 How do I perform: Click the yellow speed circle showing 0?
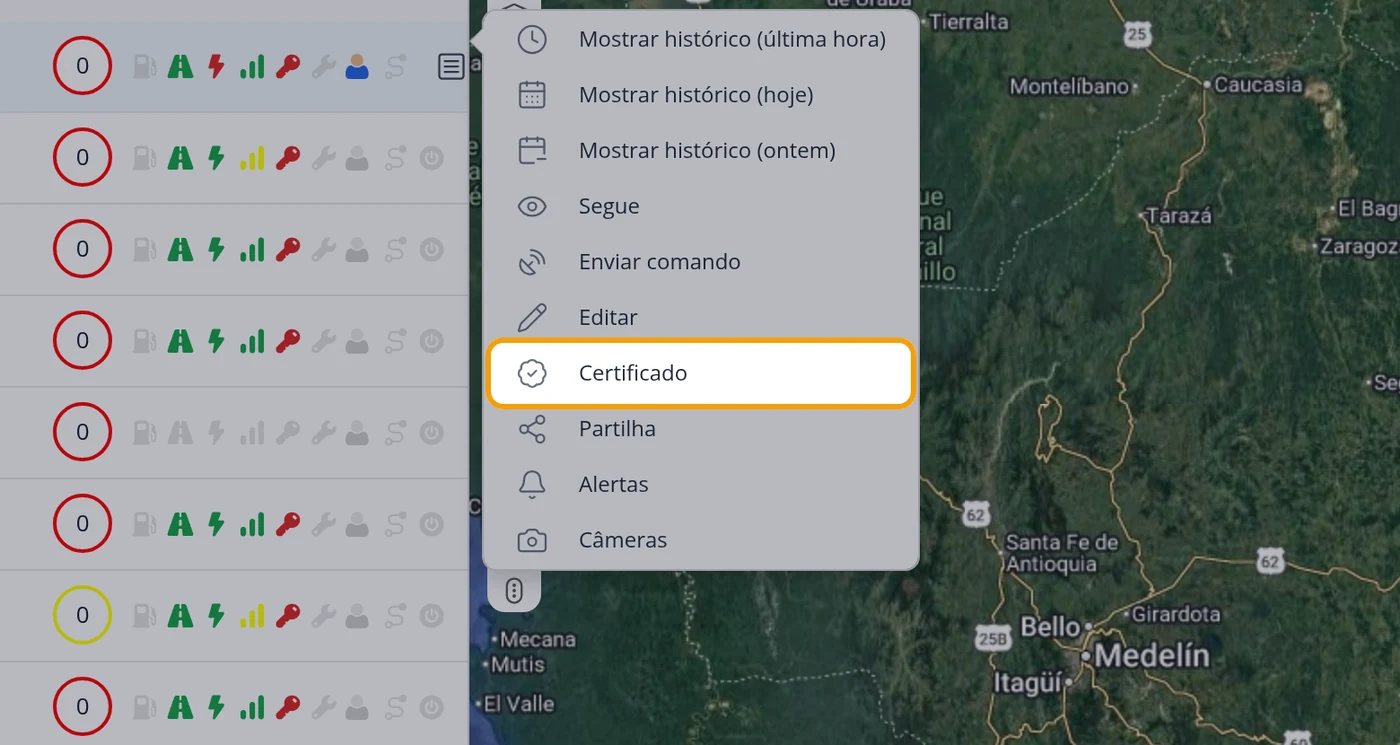click(x=82, y=615)
